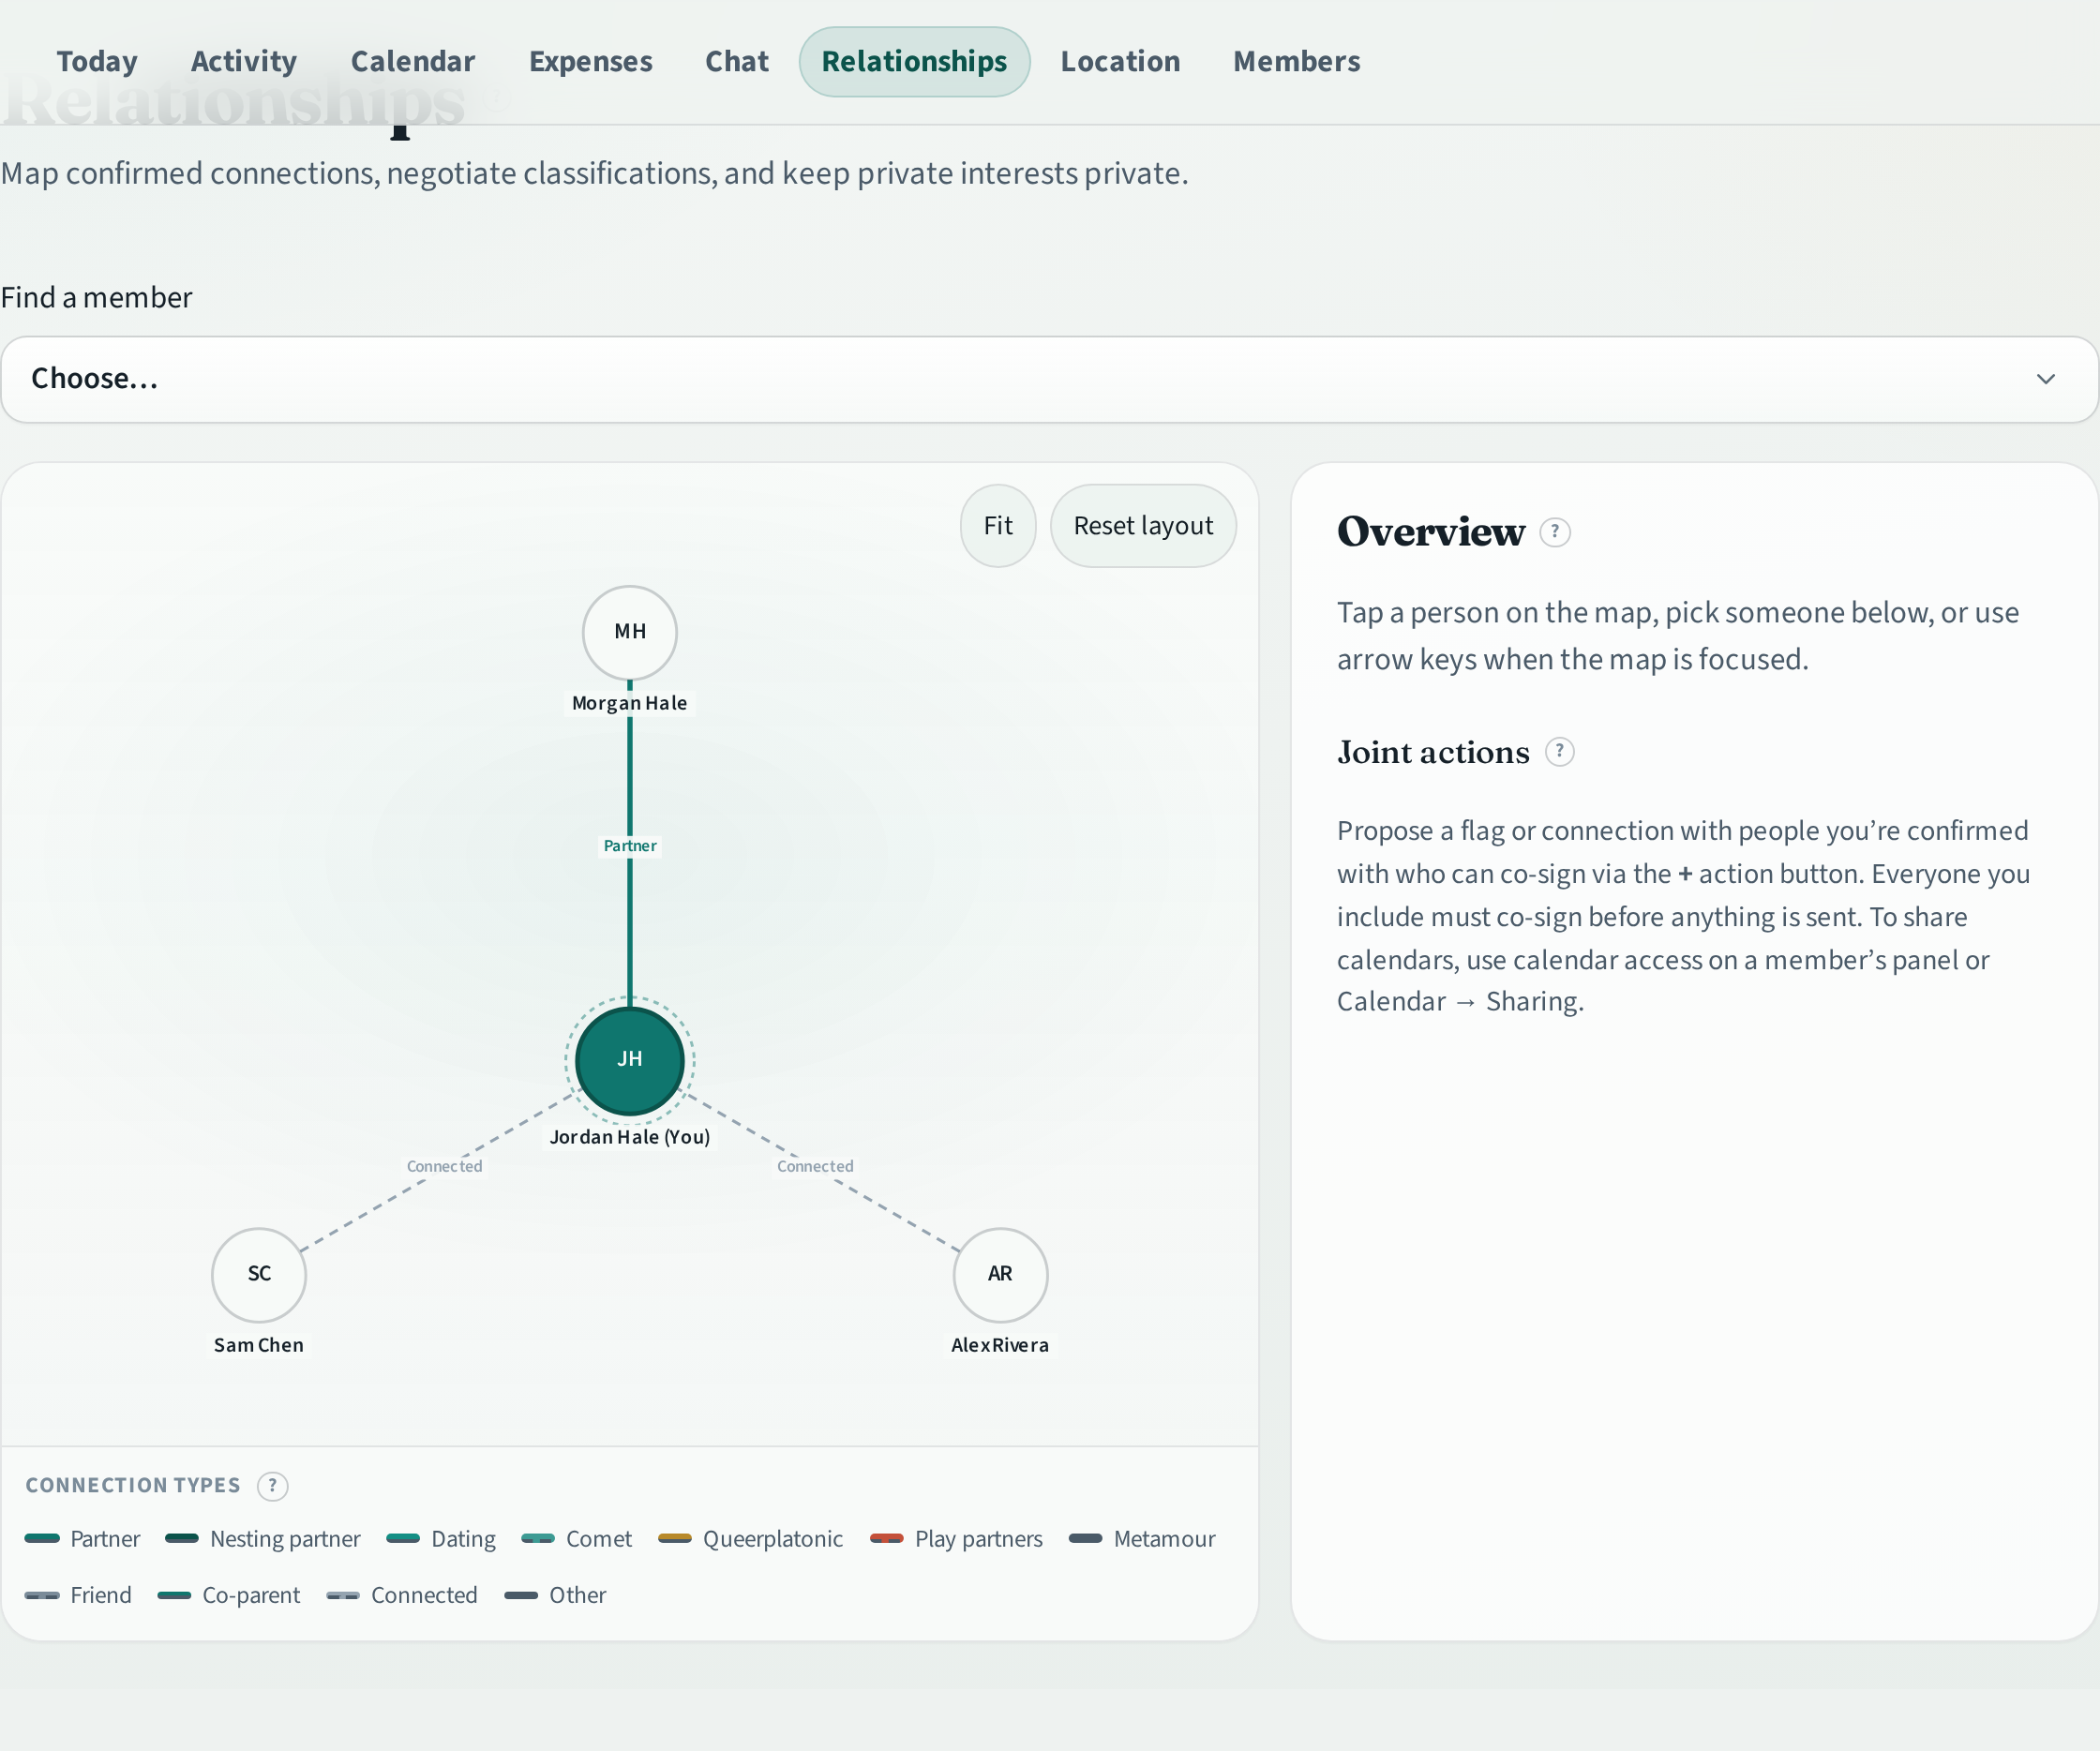Open the Location tab
2100x1751 pixels.
[x=1120, y=62]
